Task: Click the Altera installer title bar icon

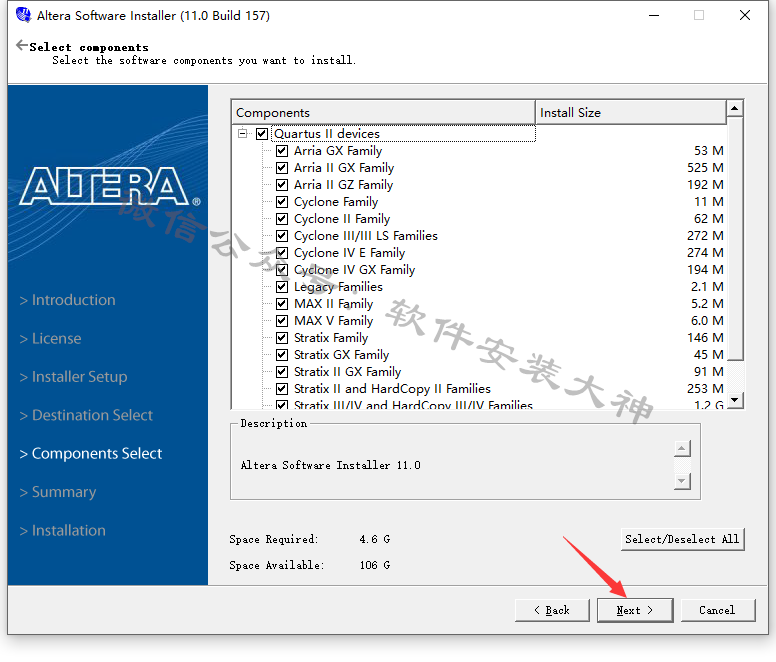Action: (23, 15)
